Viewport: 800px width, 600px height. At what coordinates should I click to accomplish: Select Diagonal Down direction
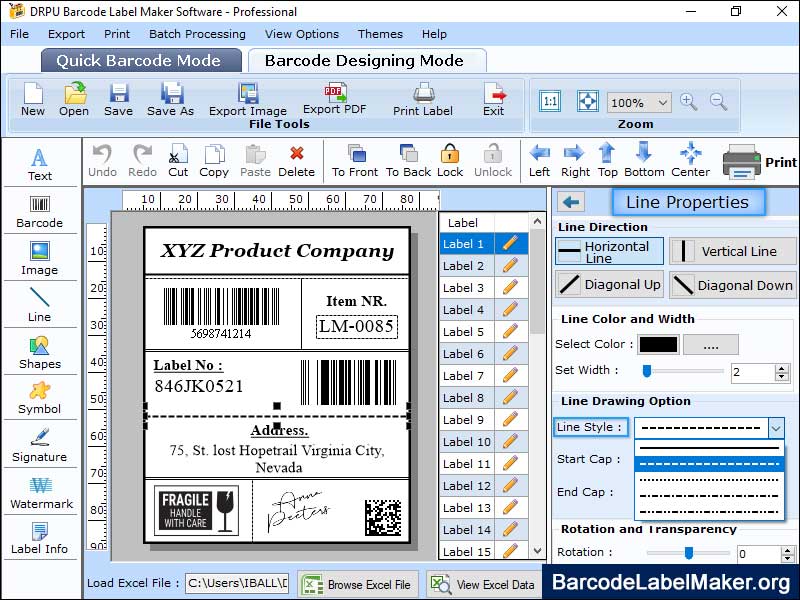[732, 285]
